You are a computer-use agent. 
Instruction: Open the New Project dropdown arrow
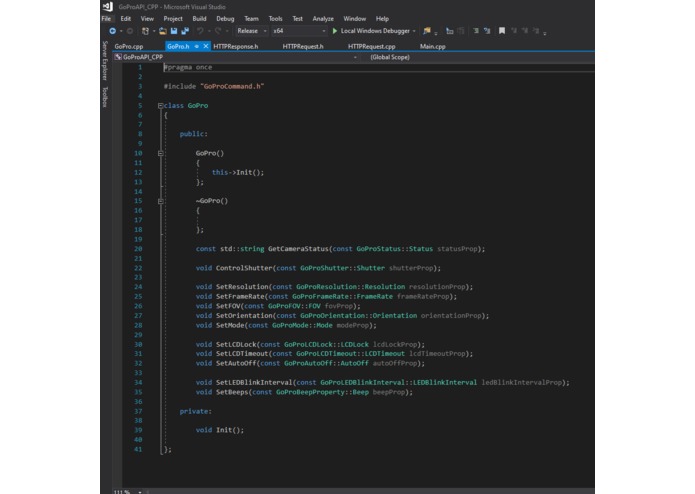154,31
